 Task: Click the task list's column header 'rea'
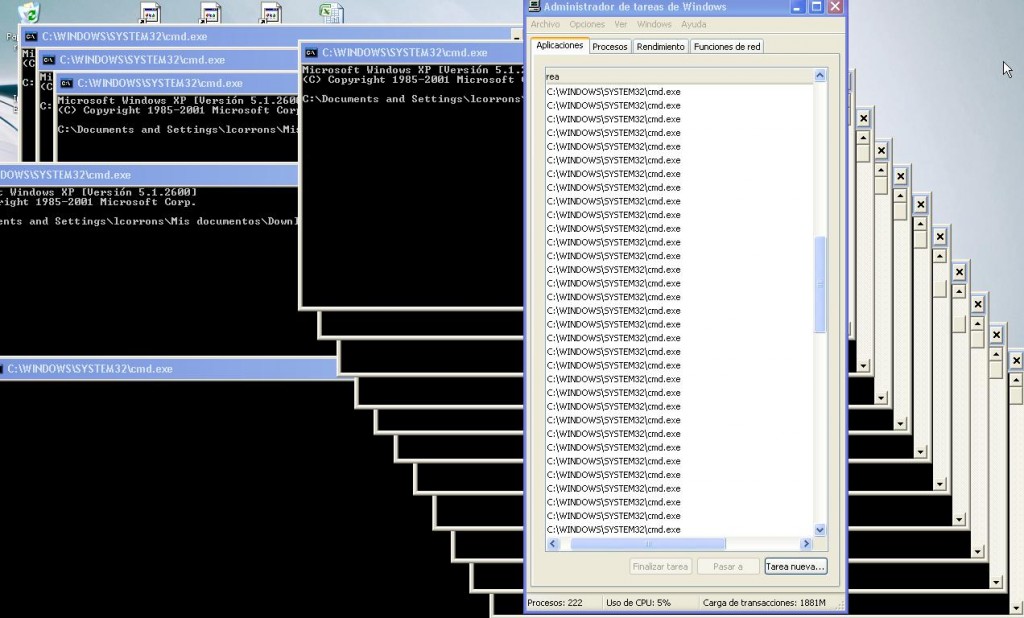679,76
